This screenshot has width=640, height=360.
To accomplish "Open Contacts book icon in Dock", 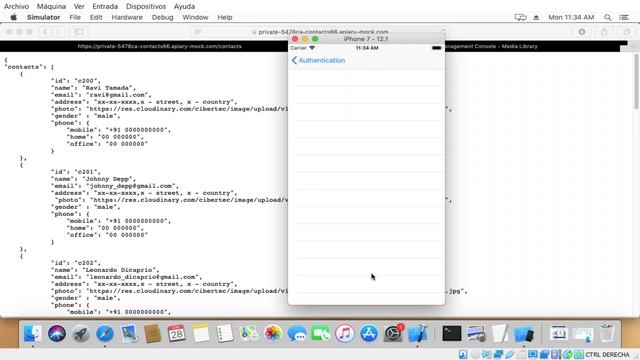I will [153, 333].
